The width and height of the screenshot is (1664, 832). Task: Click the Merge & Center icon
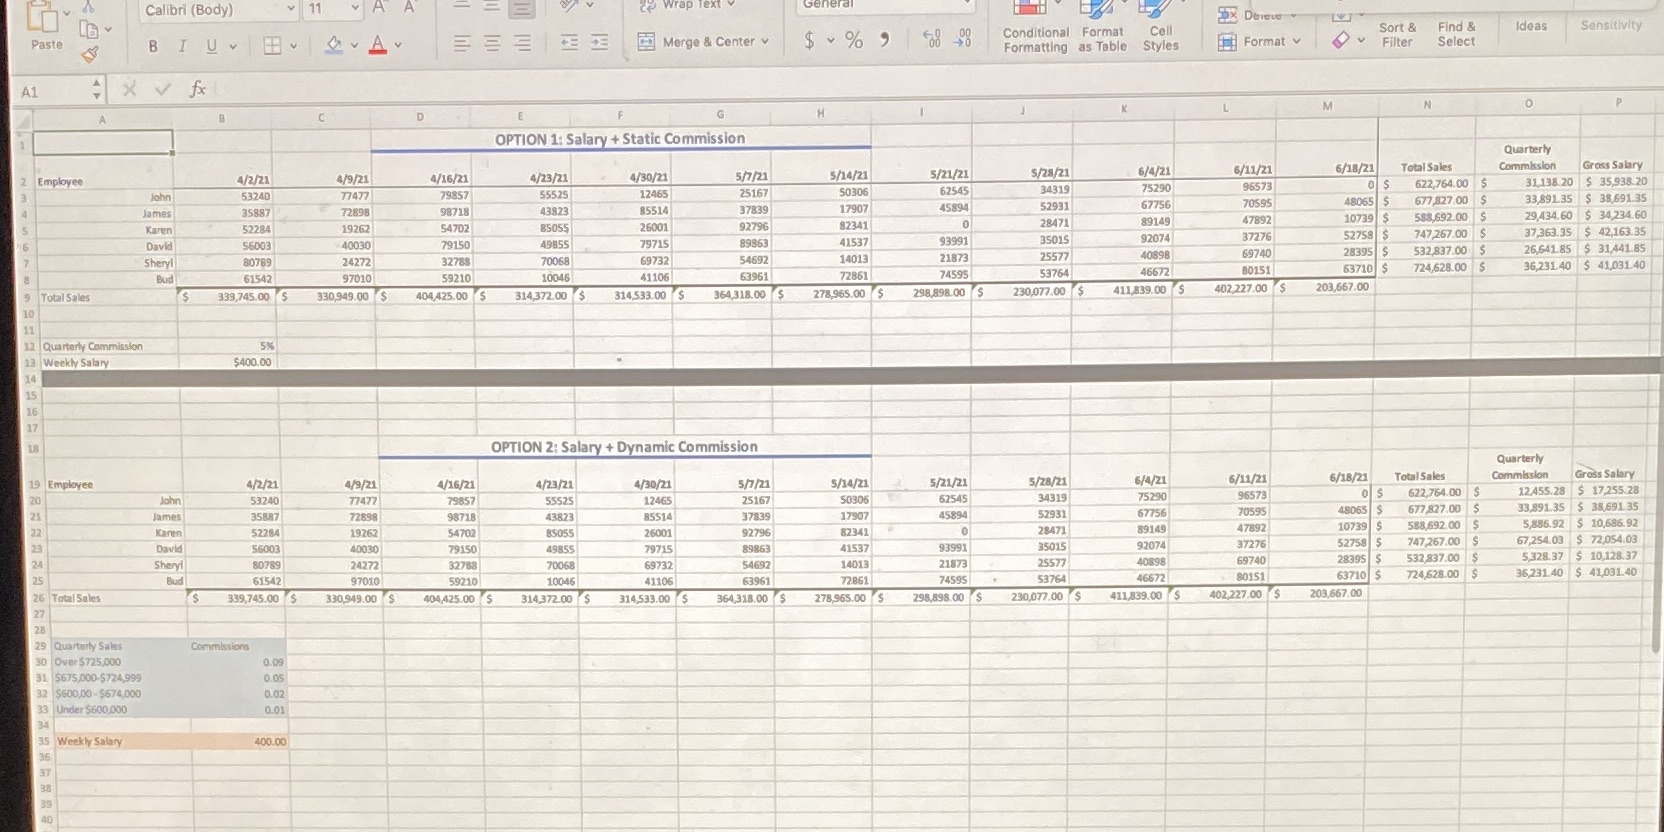(646, 42)
